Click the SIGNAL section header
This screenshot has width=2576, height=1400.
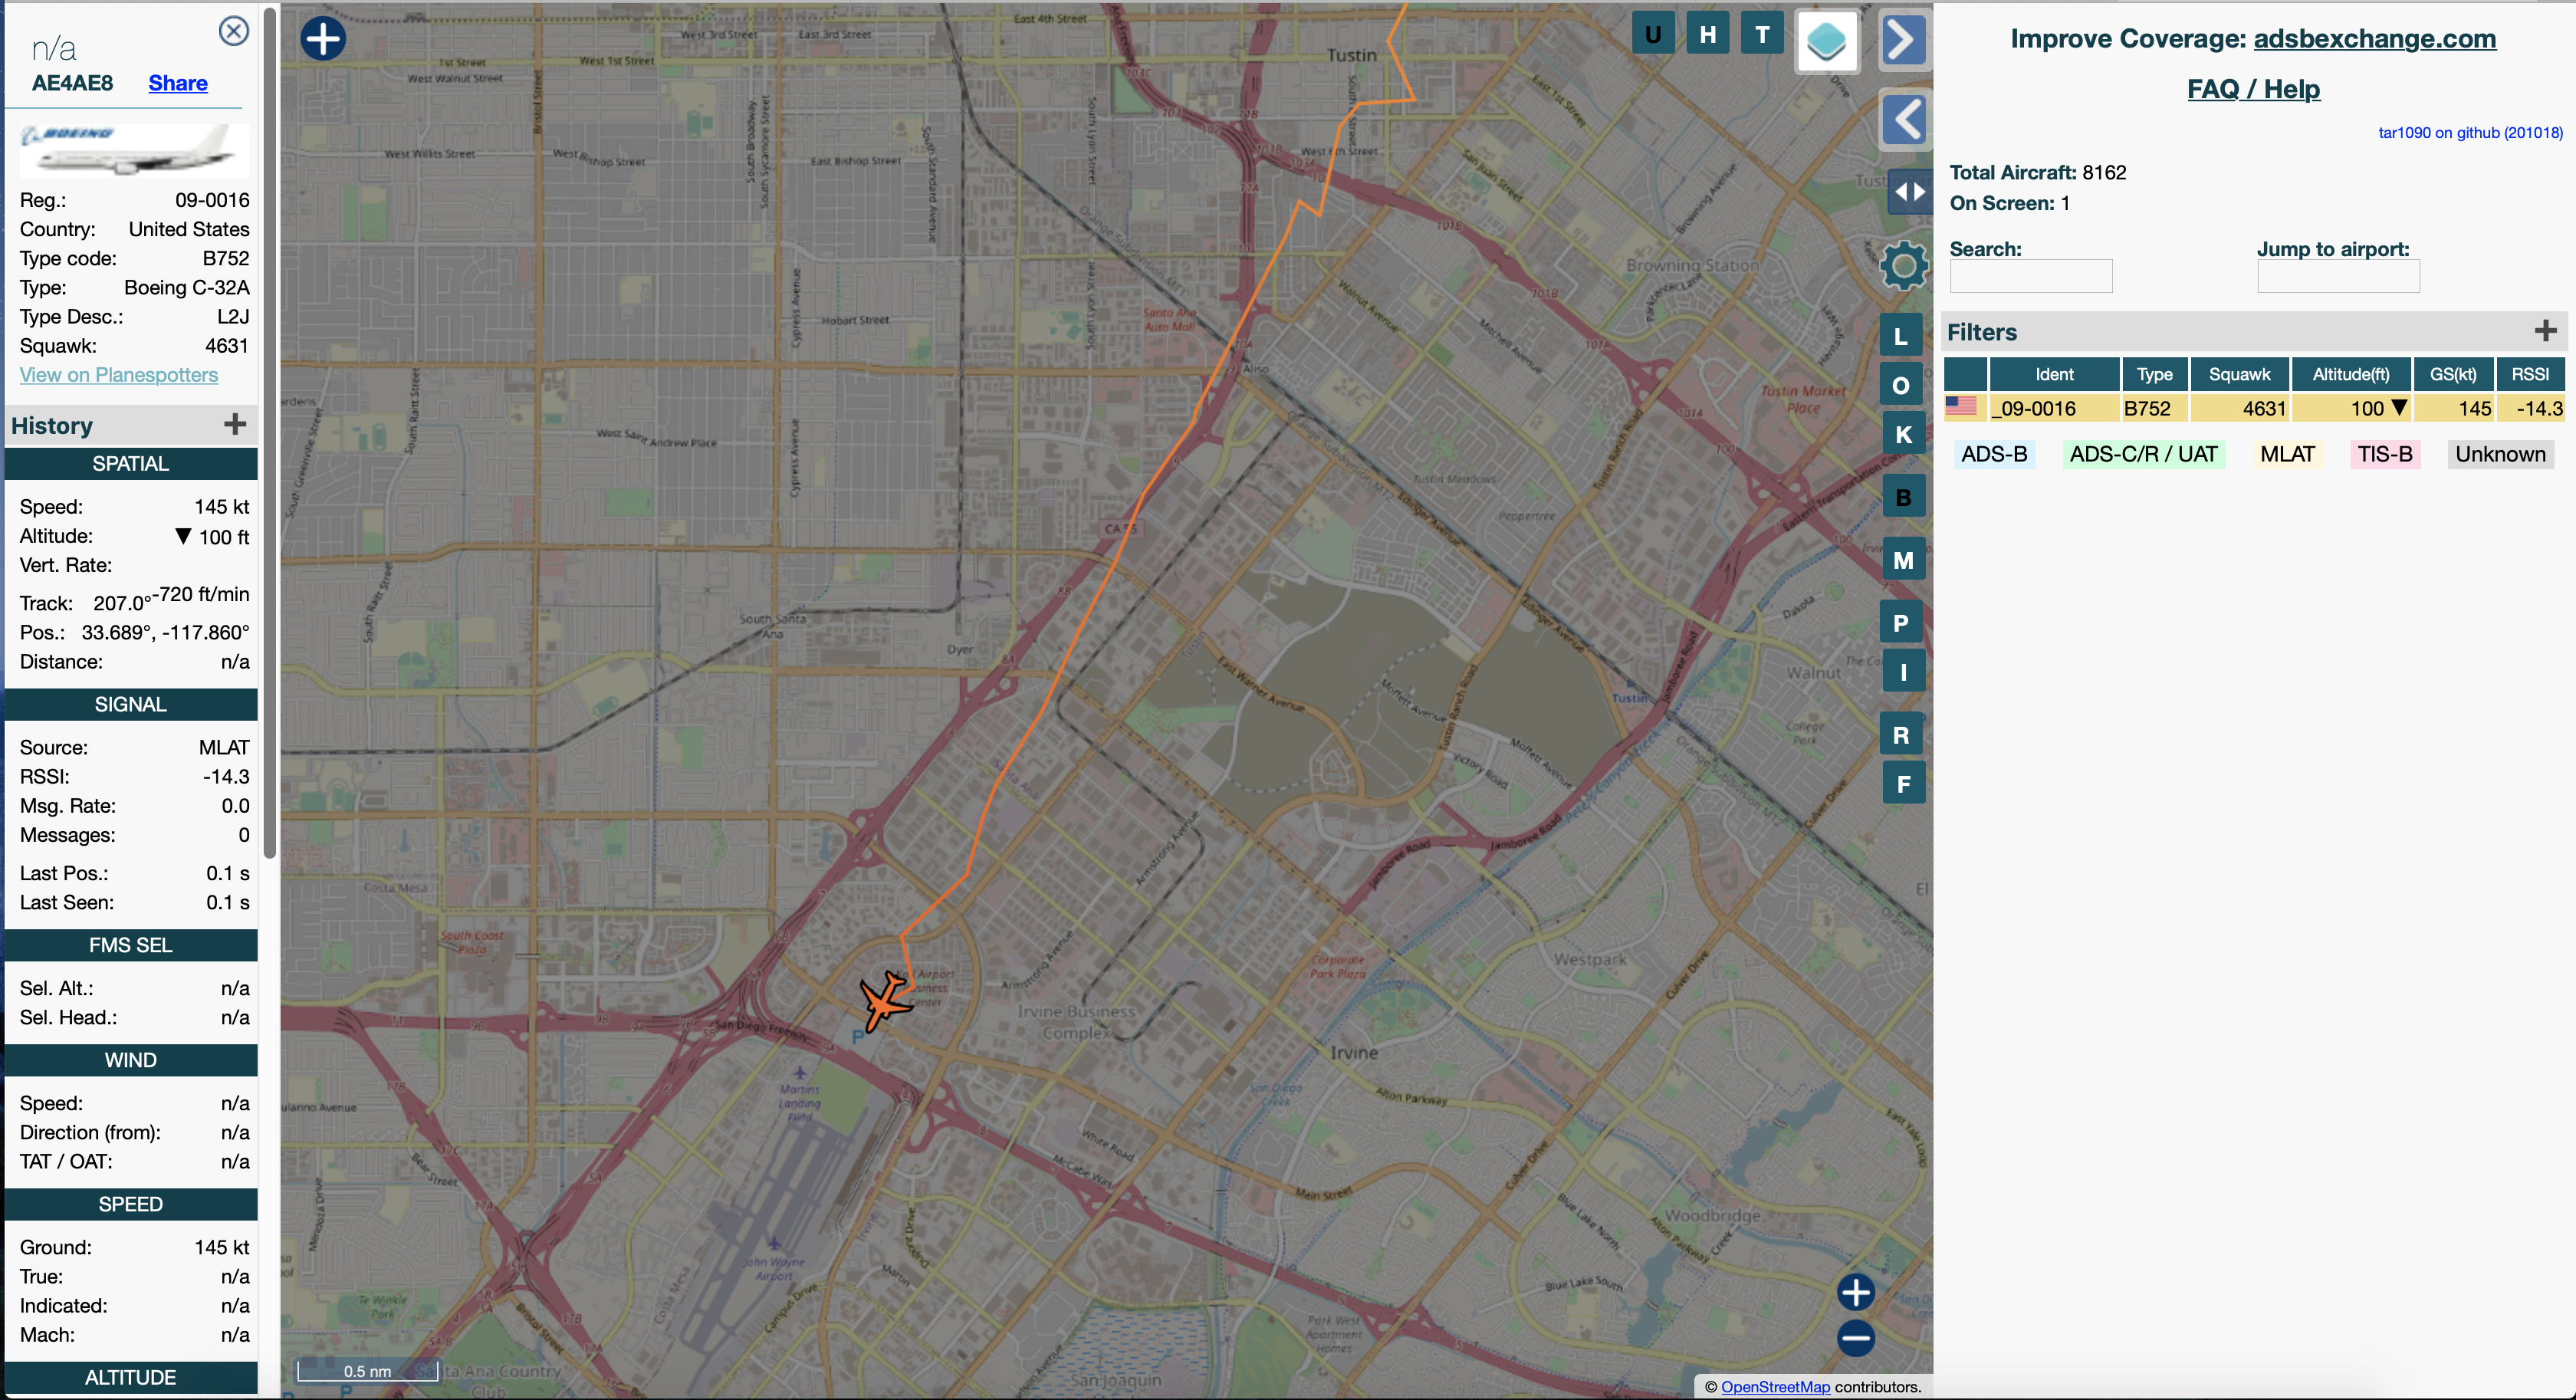click(131, 704)
